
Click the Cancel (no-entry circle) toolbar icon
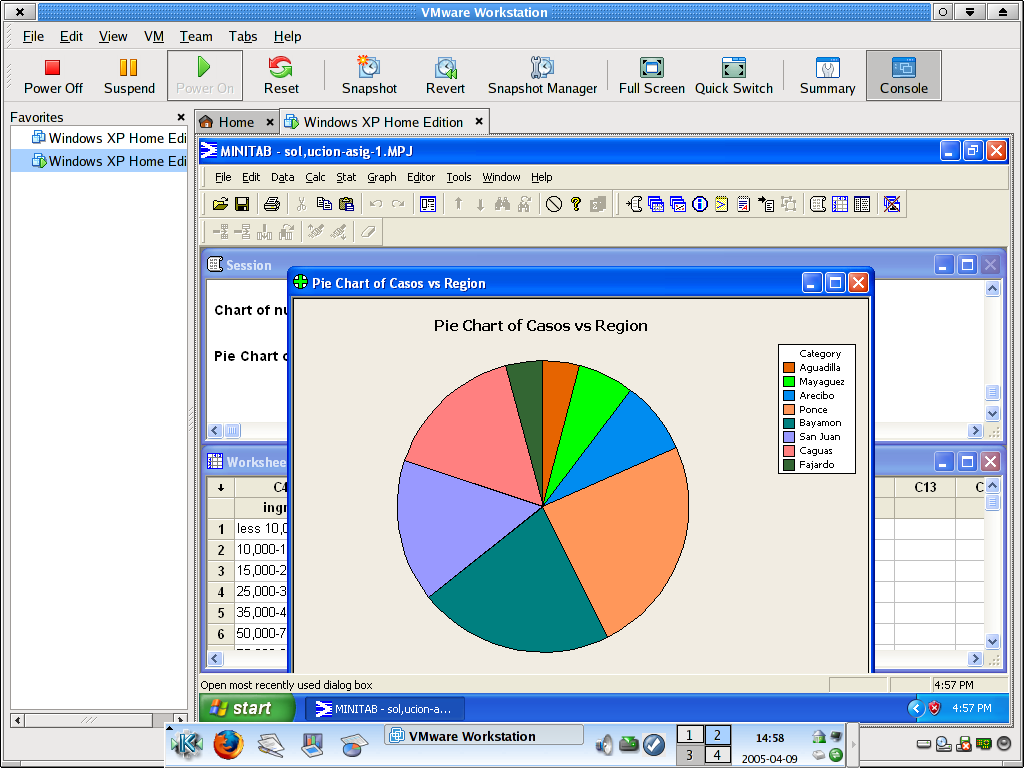(x=554, y=204)
